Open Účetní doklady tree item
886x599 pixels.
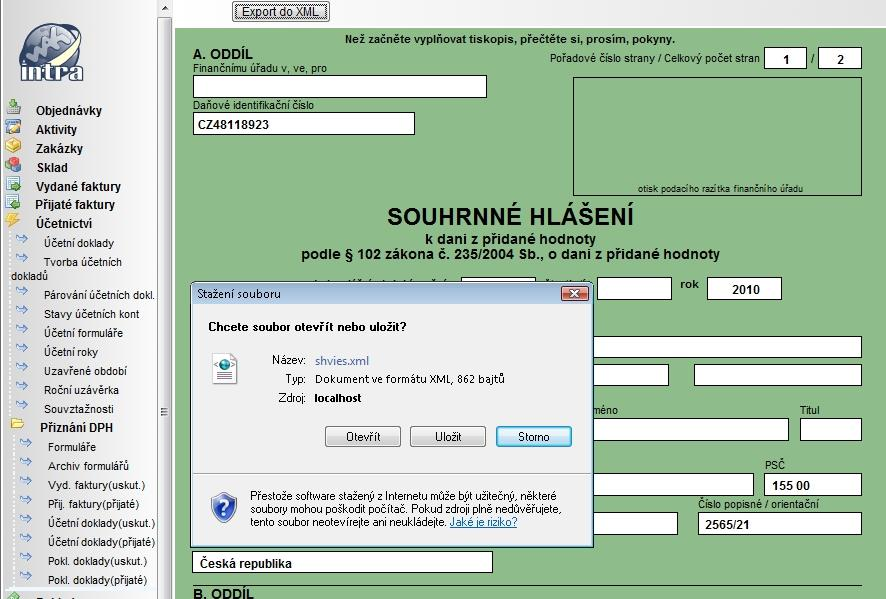coord(78,243)
